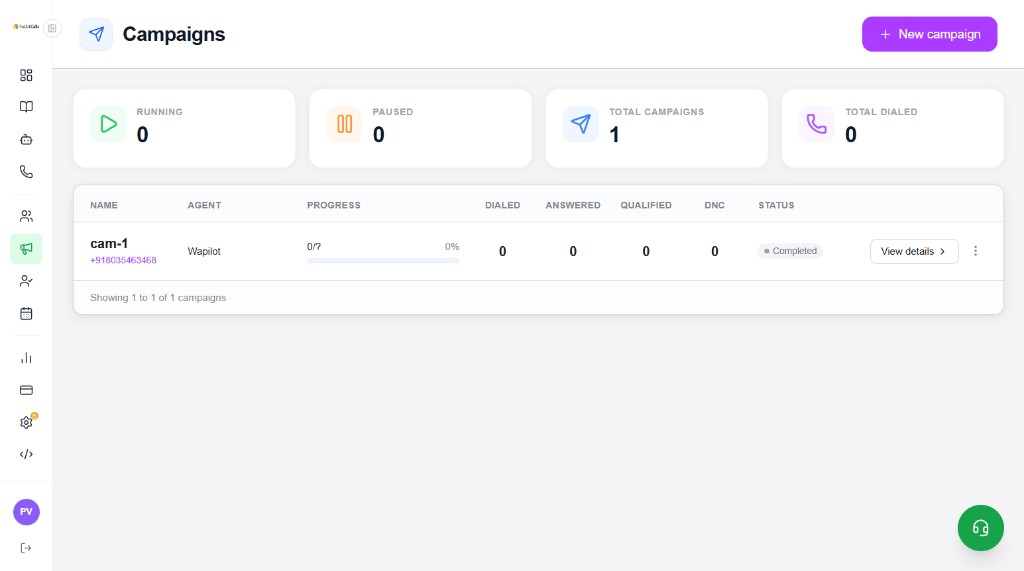Click the cam-1 progress bar

click(383, 261)
